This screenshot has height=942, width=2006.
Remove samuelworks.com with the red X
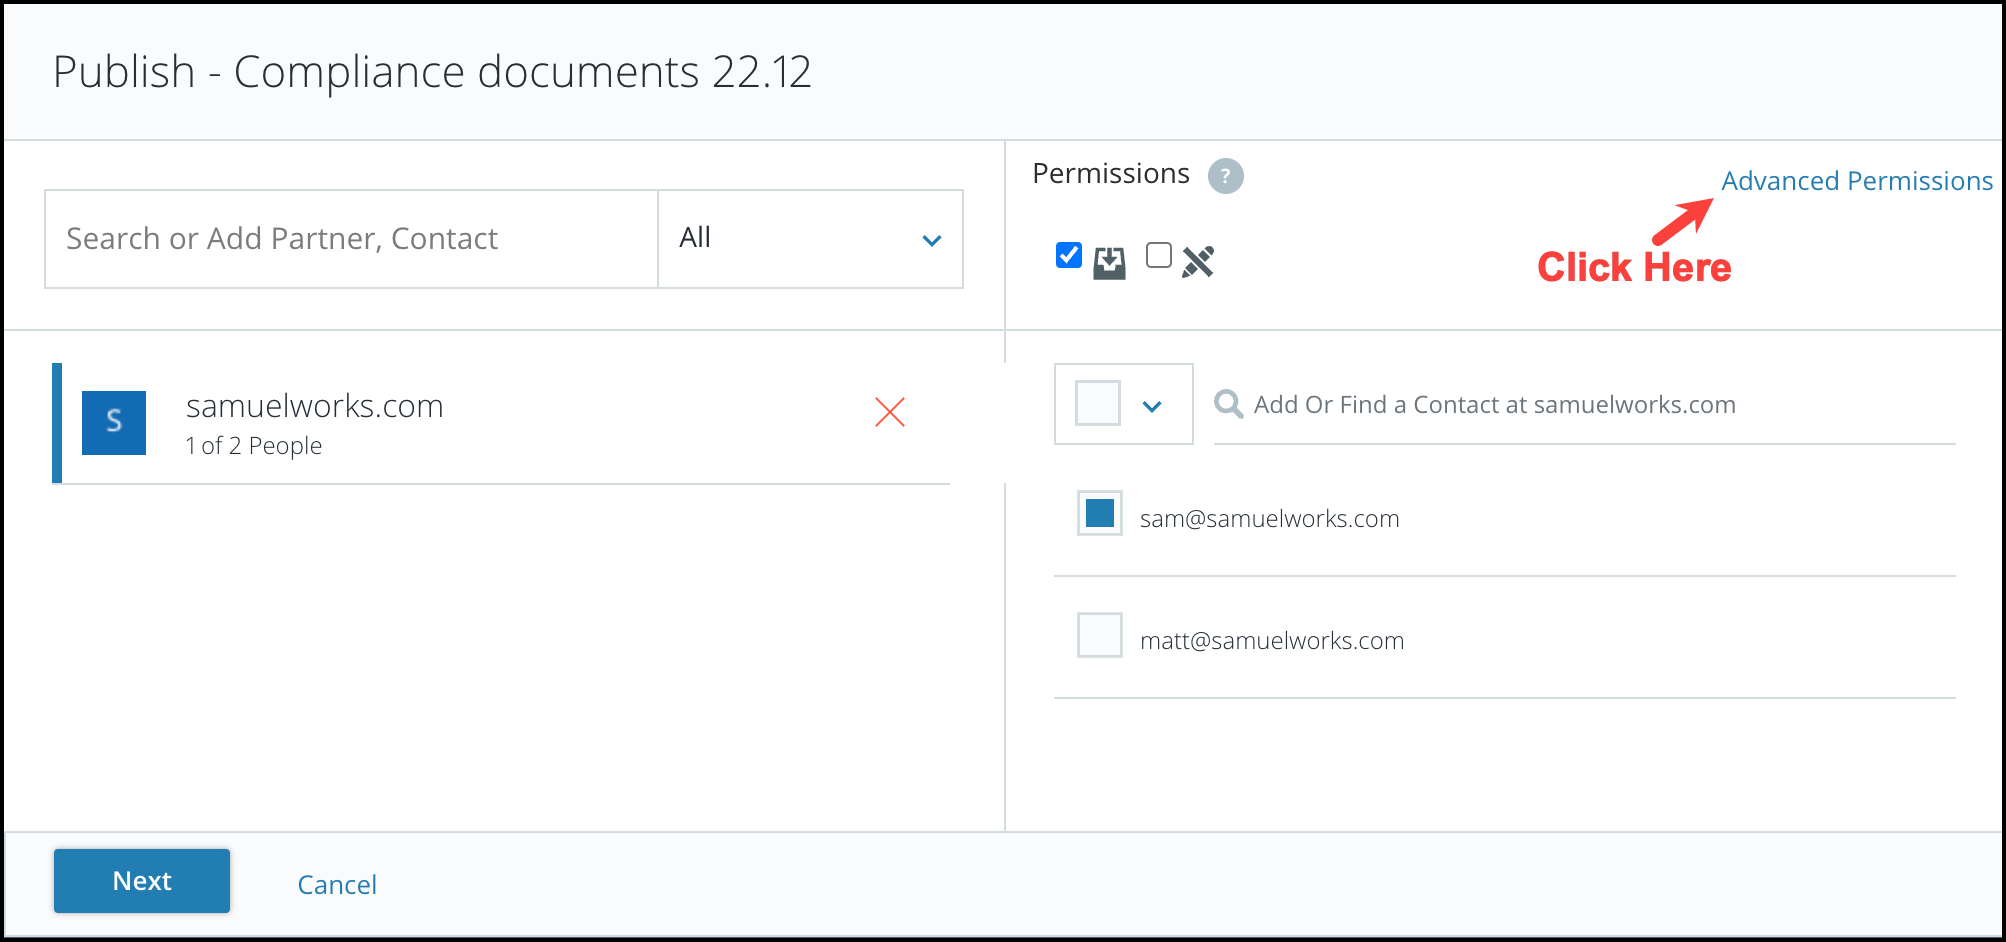(x=890, y=412)
